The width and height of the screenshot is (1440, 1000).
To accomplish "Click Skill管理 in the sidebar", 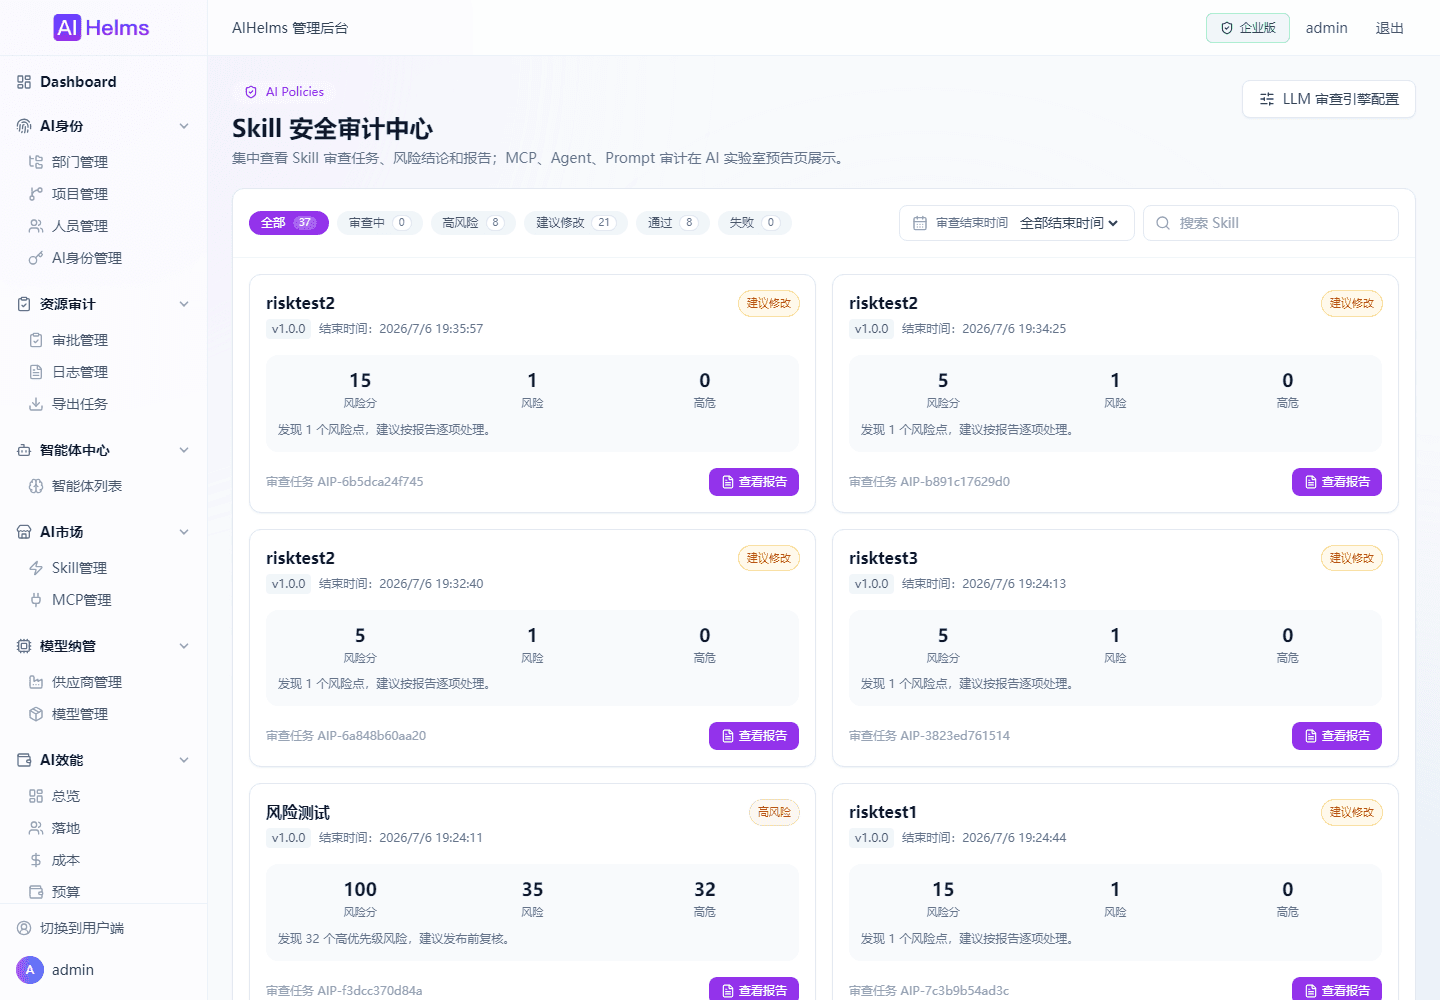I will [x=79, y=568].
